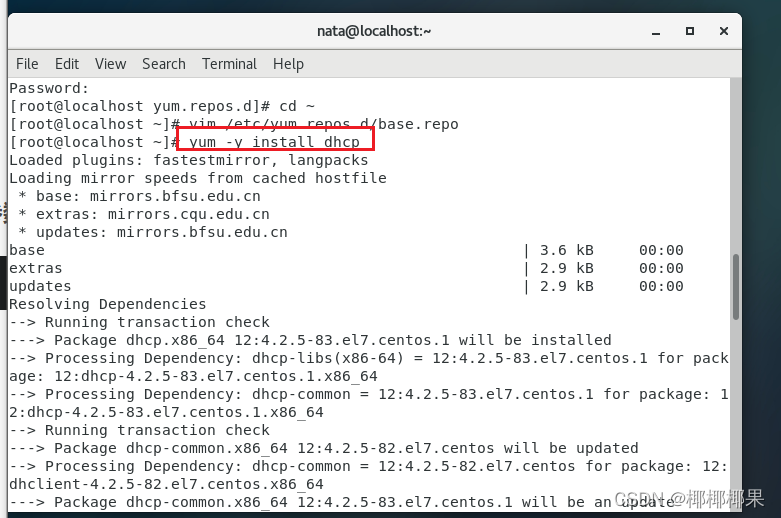Click 'Loading mirror speeds from cached hostfile'

(x=198, y=178)
